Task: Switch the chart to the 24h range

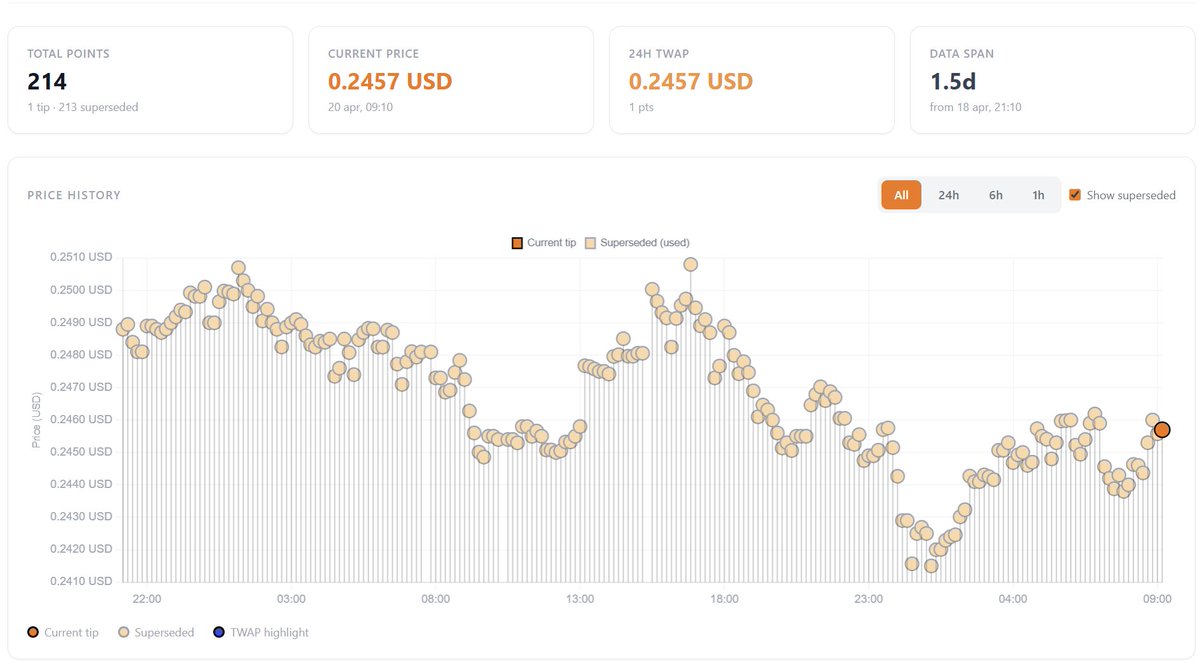Action: point(948,195)
